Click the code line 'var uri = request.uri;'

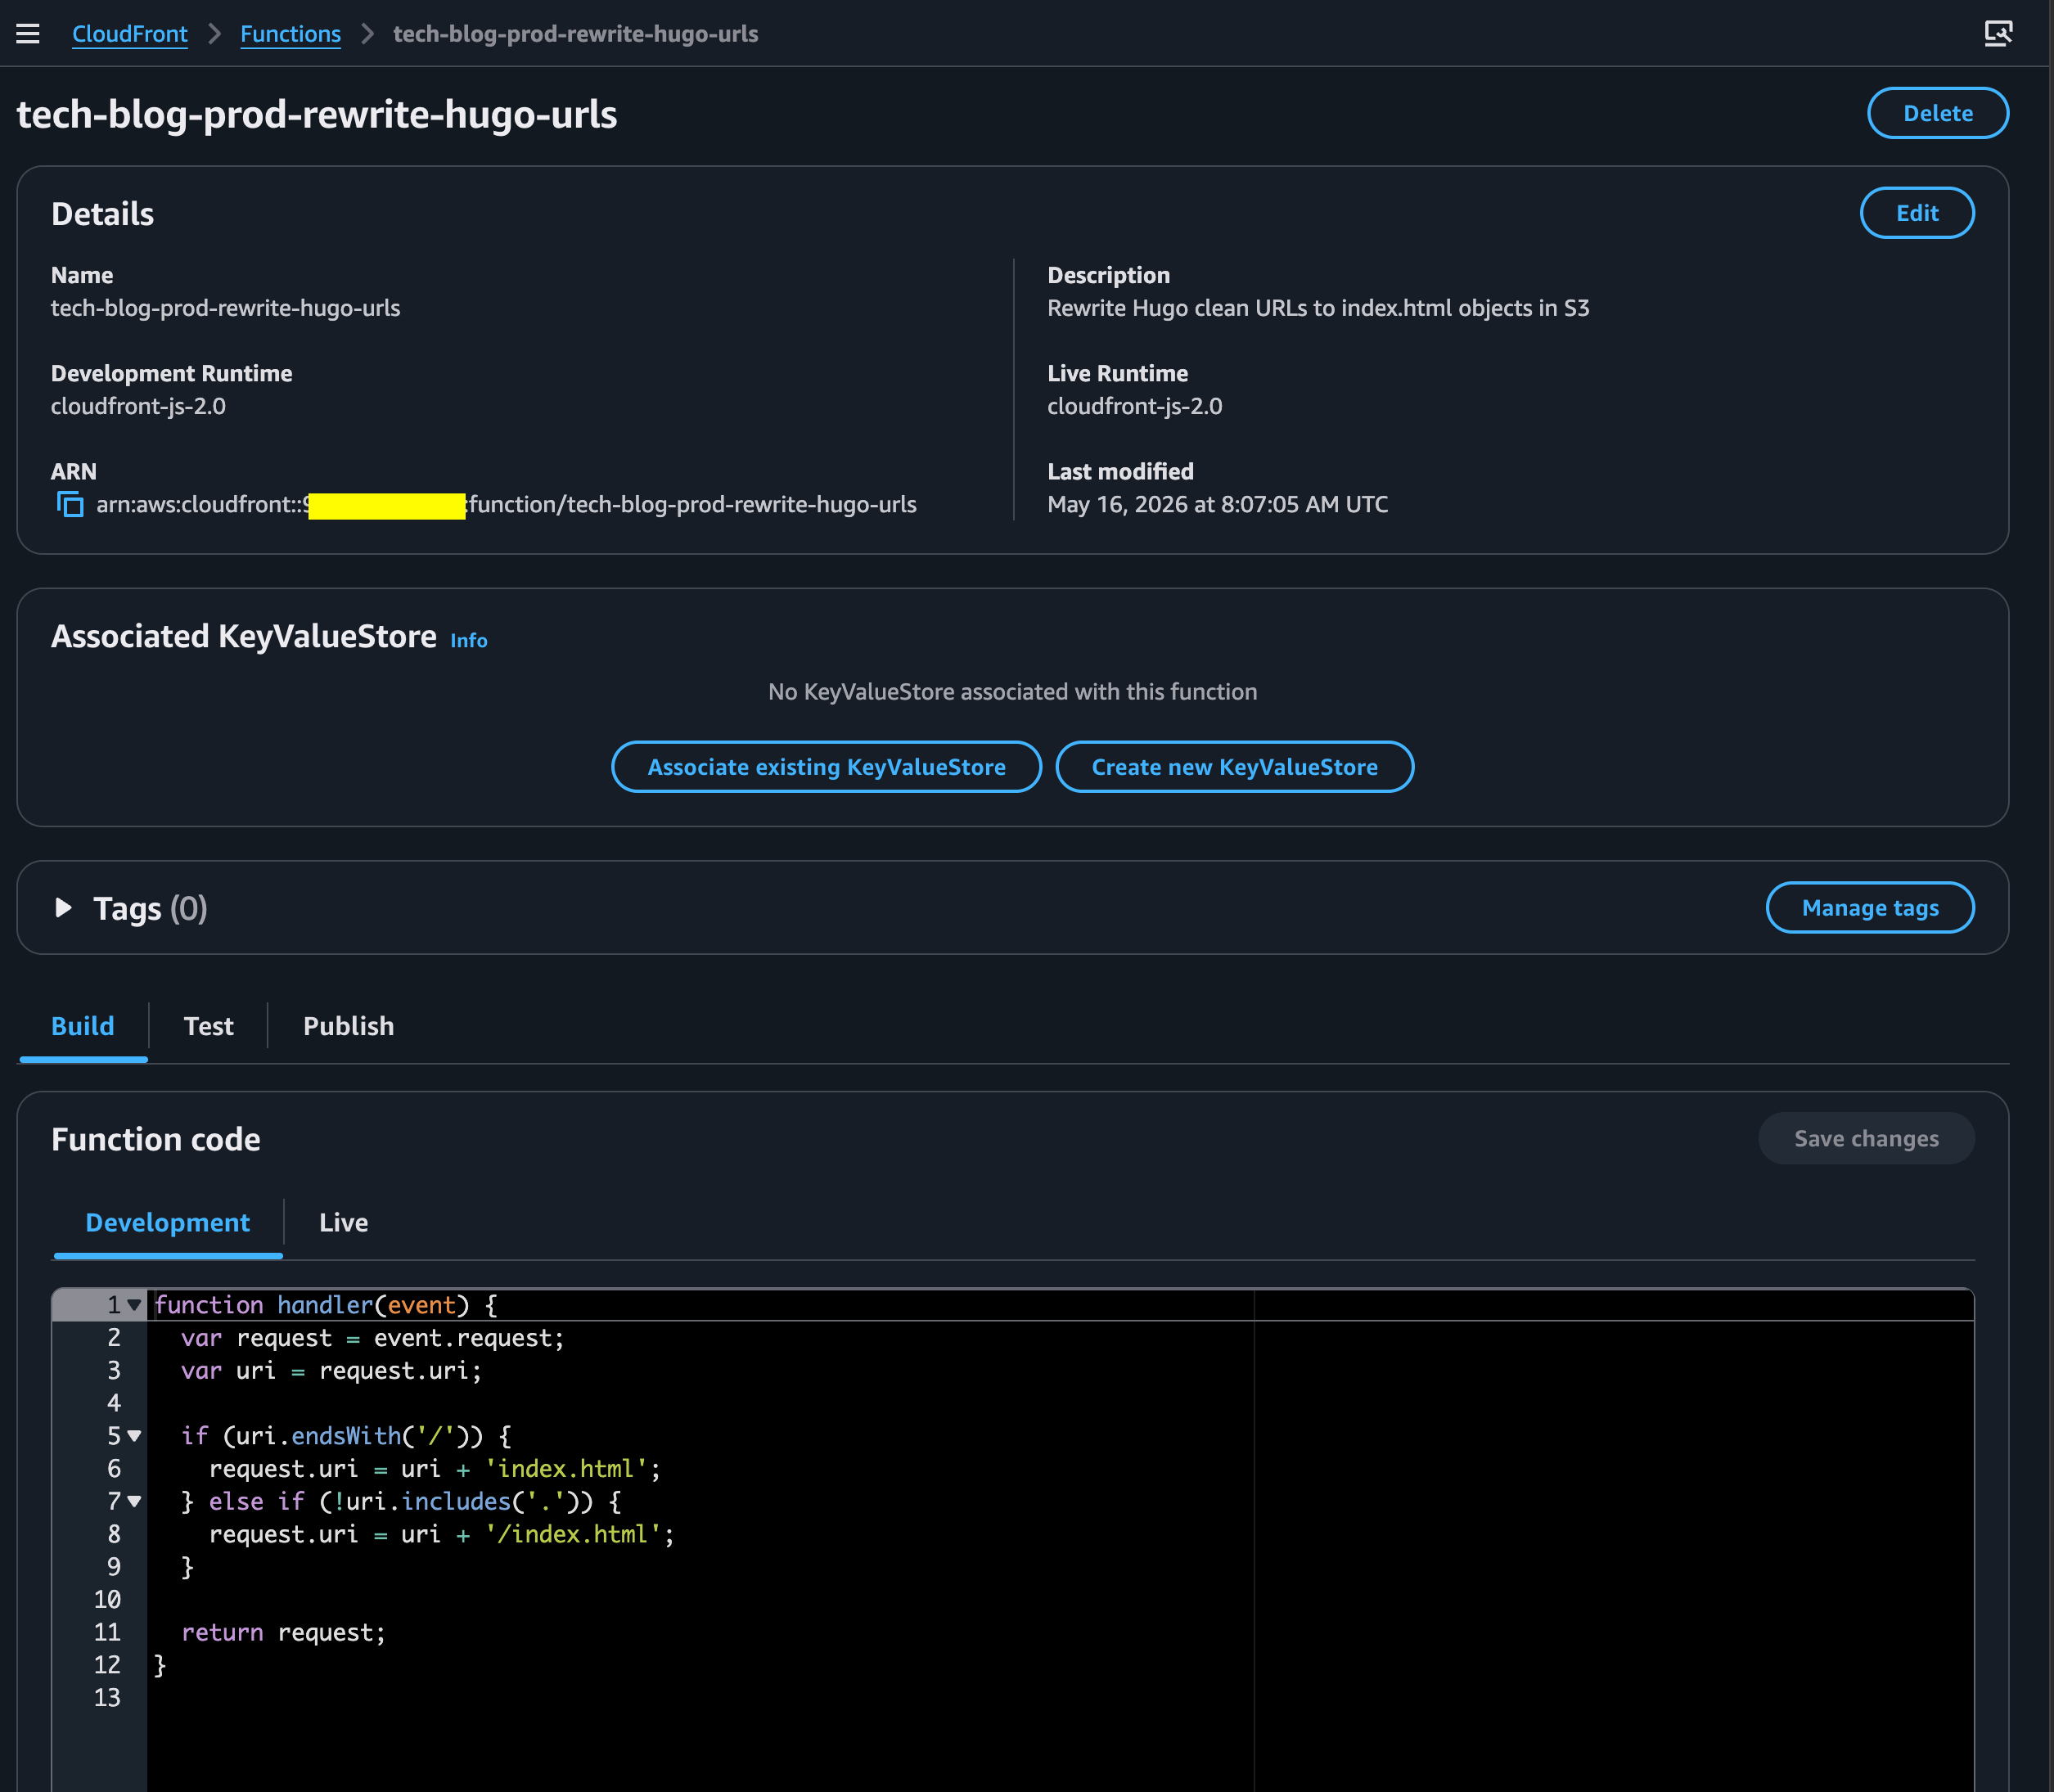point(331,1371)
